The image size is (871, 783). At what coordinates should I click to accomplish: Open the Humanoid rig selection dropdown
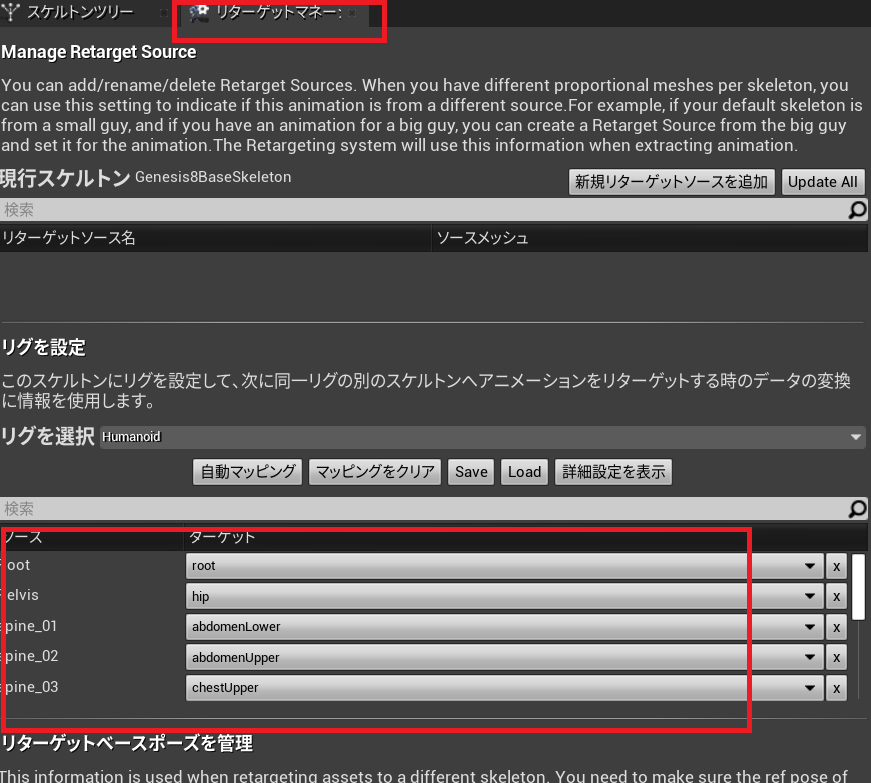point(483,437)
